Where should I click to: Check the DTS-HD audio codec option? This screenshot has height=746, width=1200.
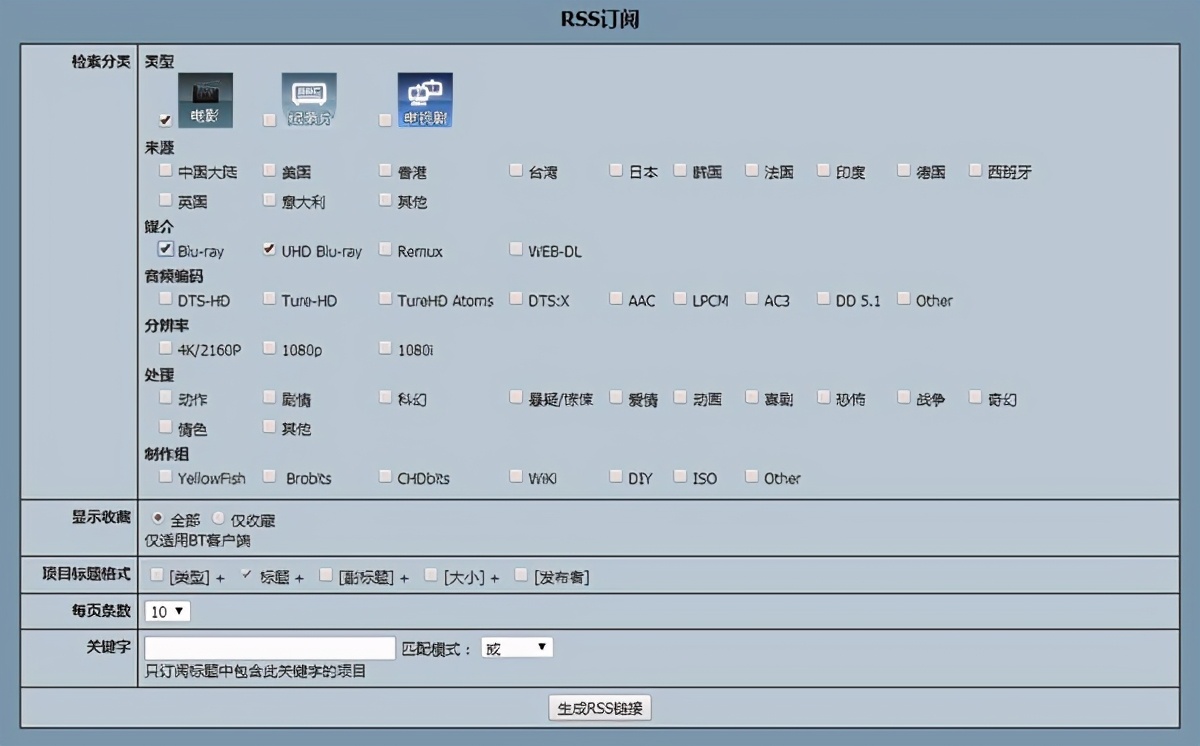(165, 298)
